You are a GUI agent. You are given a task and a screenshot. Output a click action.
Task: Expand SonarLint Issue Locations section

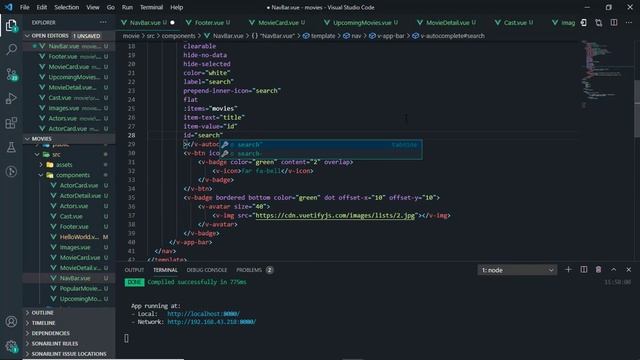[x=69, y=354]
